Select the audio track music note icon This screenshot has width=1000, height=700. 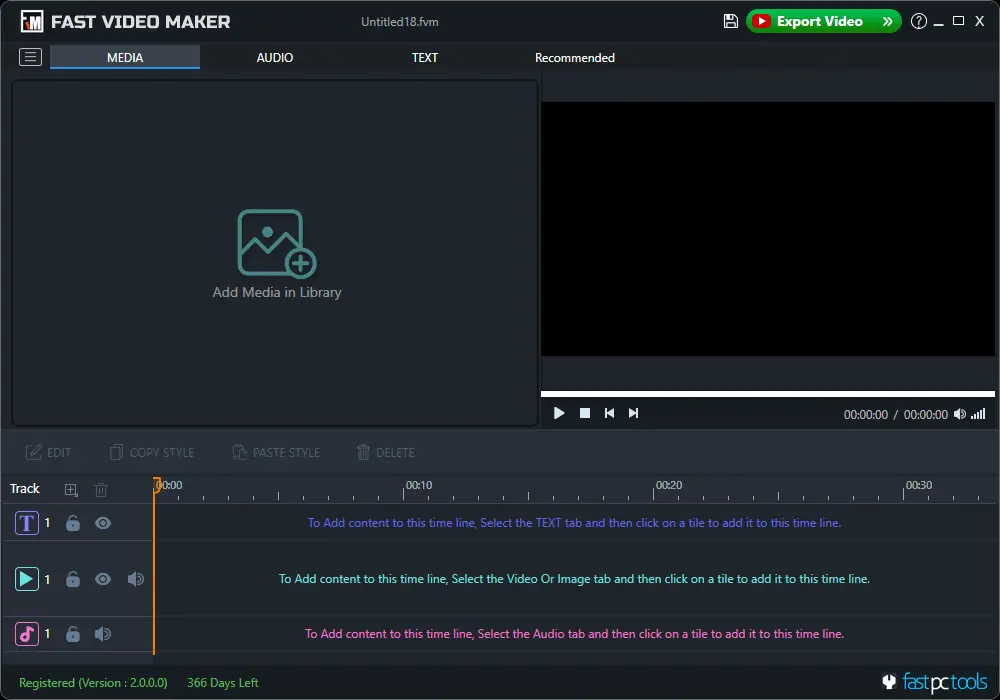click(27, 634)
